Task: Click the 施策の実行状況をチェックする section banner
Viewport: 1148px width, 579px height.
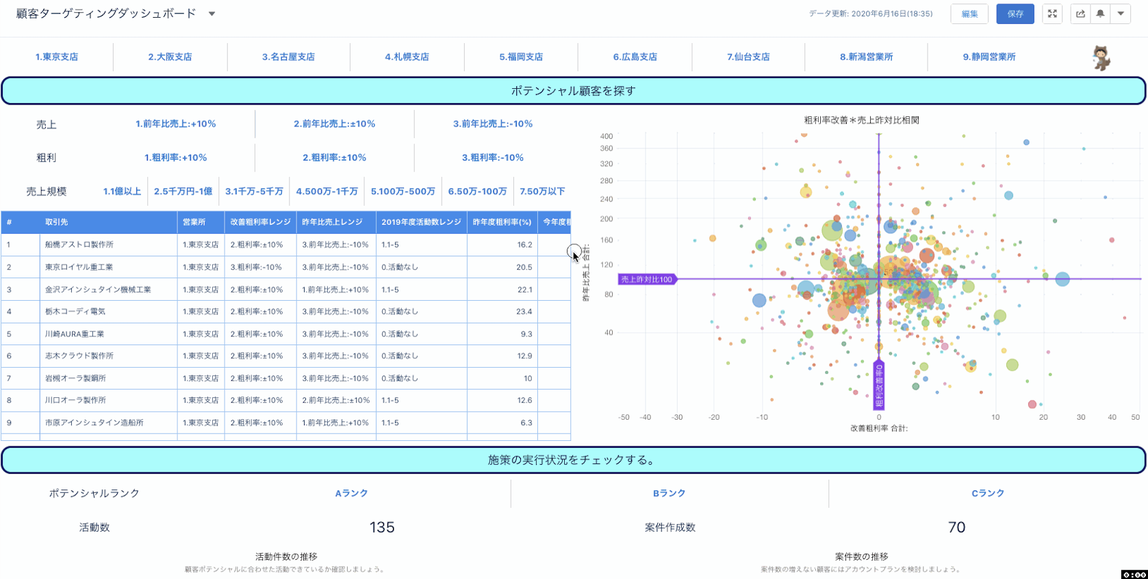Action: [573, 460]
